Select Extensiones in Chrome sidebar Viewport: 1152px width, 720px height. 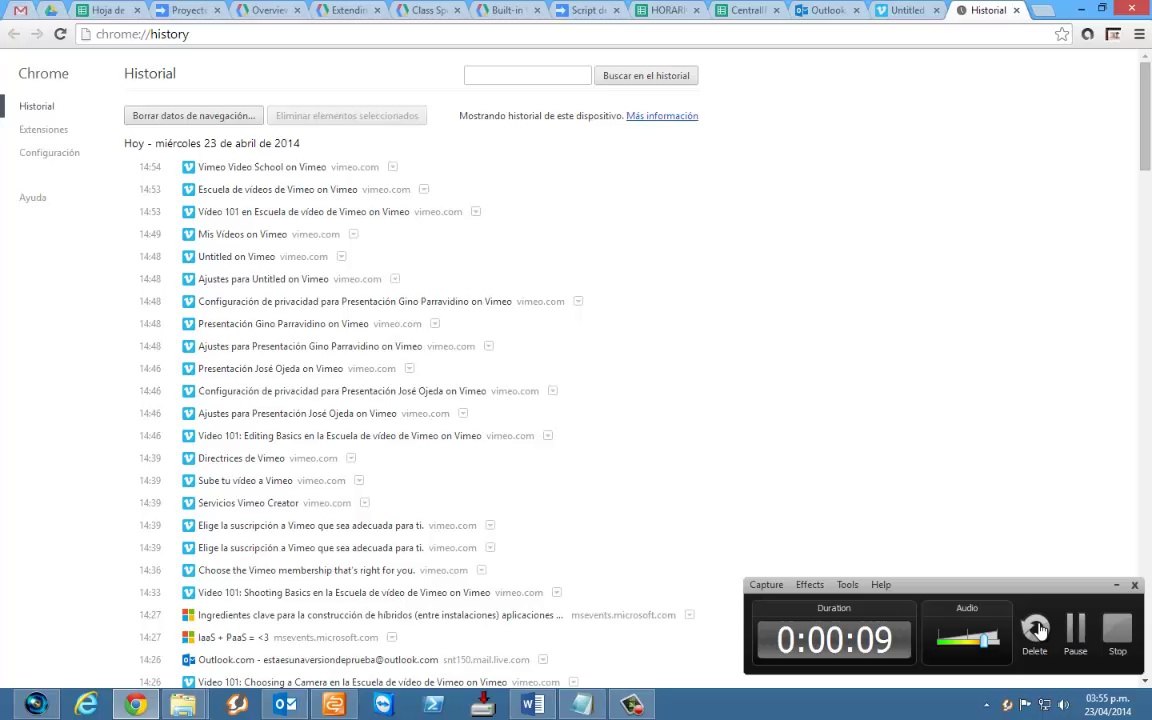point(43,129)
